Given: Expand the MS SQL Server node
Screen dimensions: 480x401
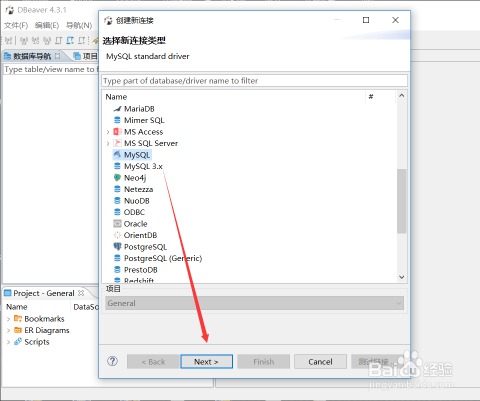Looking at the screenshot, I should coord(108,143).
